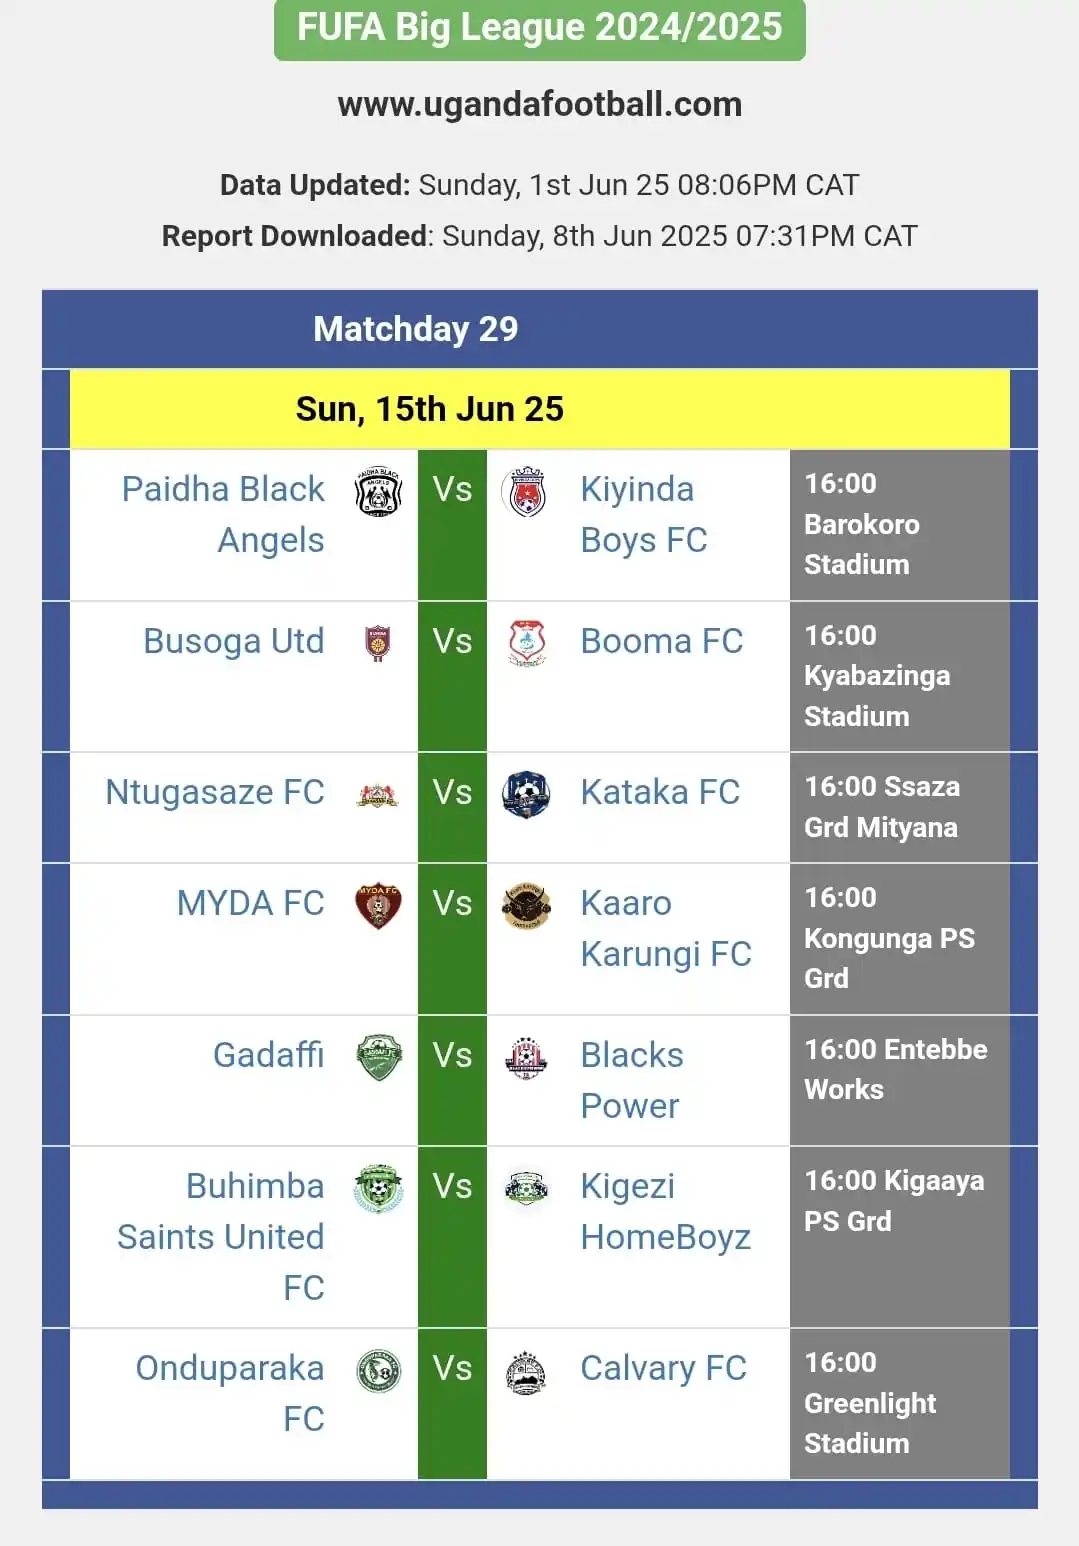Viewport: 1079px width, 1546px height.
Task: Click the Booma FC club crest
Action: click(x=526, y=643)
